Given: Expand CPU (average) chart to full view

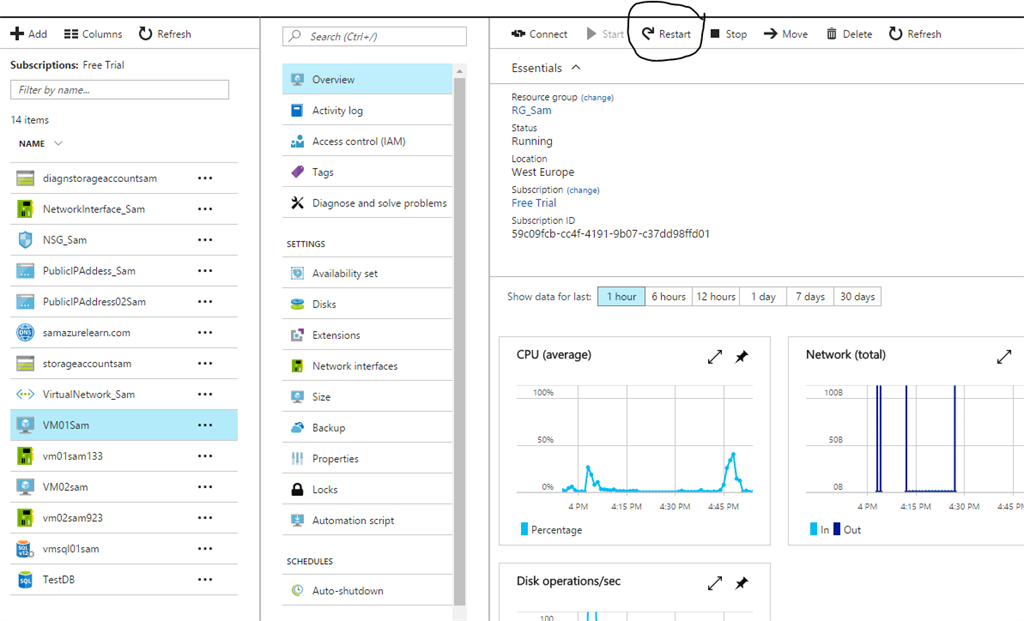Looking at the screenshot, I should coord(715,357).
